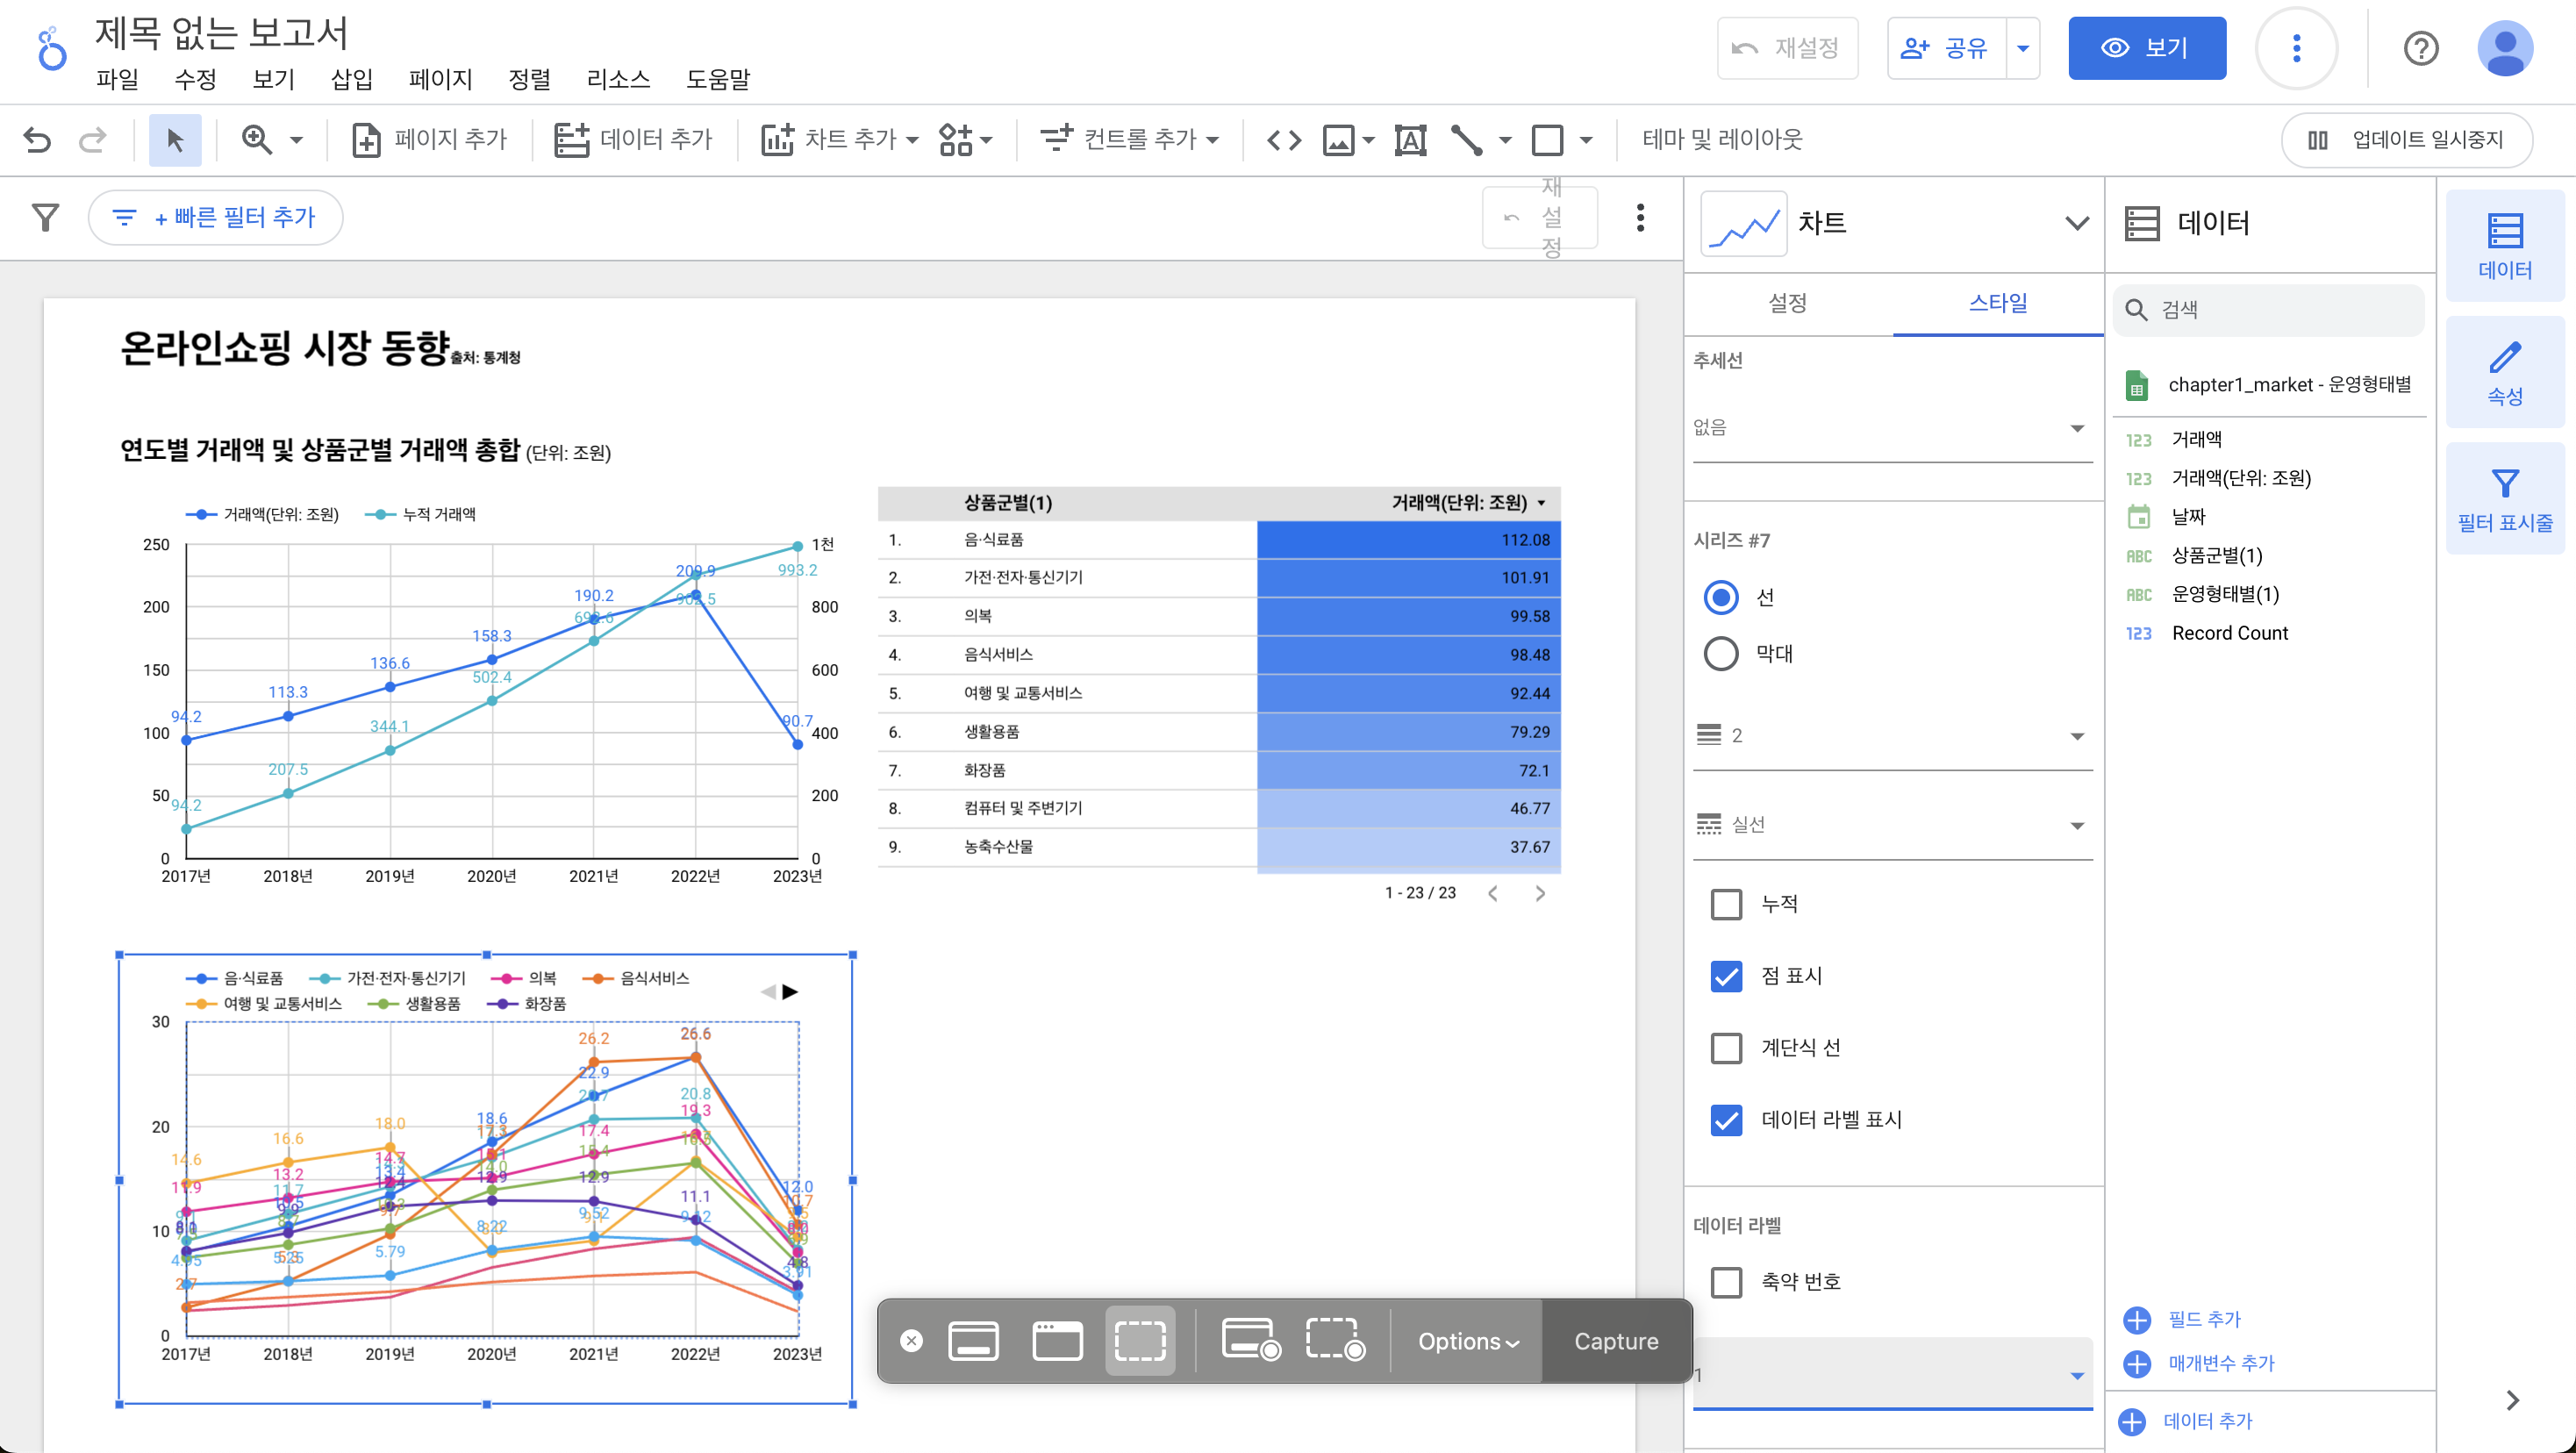
Task: Click the URL embed code icon
Action: point(1284,139)
